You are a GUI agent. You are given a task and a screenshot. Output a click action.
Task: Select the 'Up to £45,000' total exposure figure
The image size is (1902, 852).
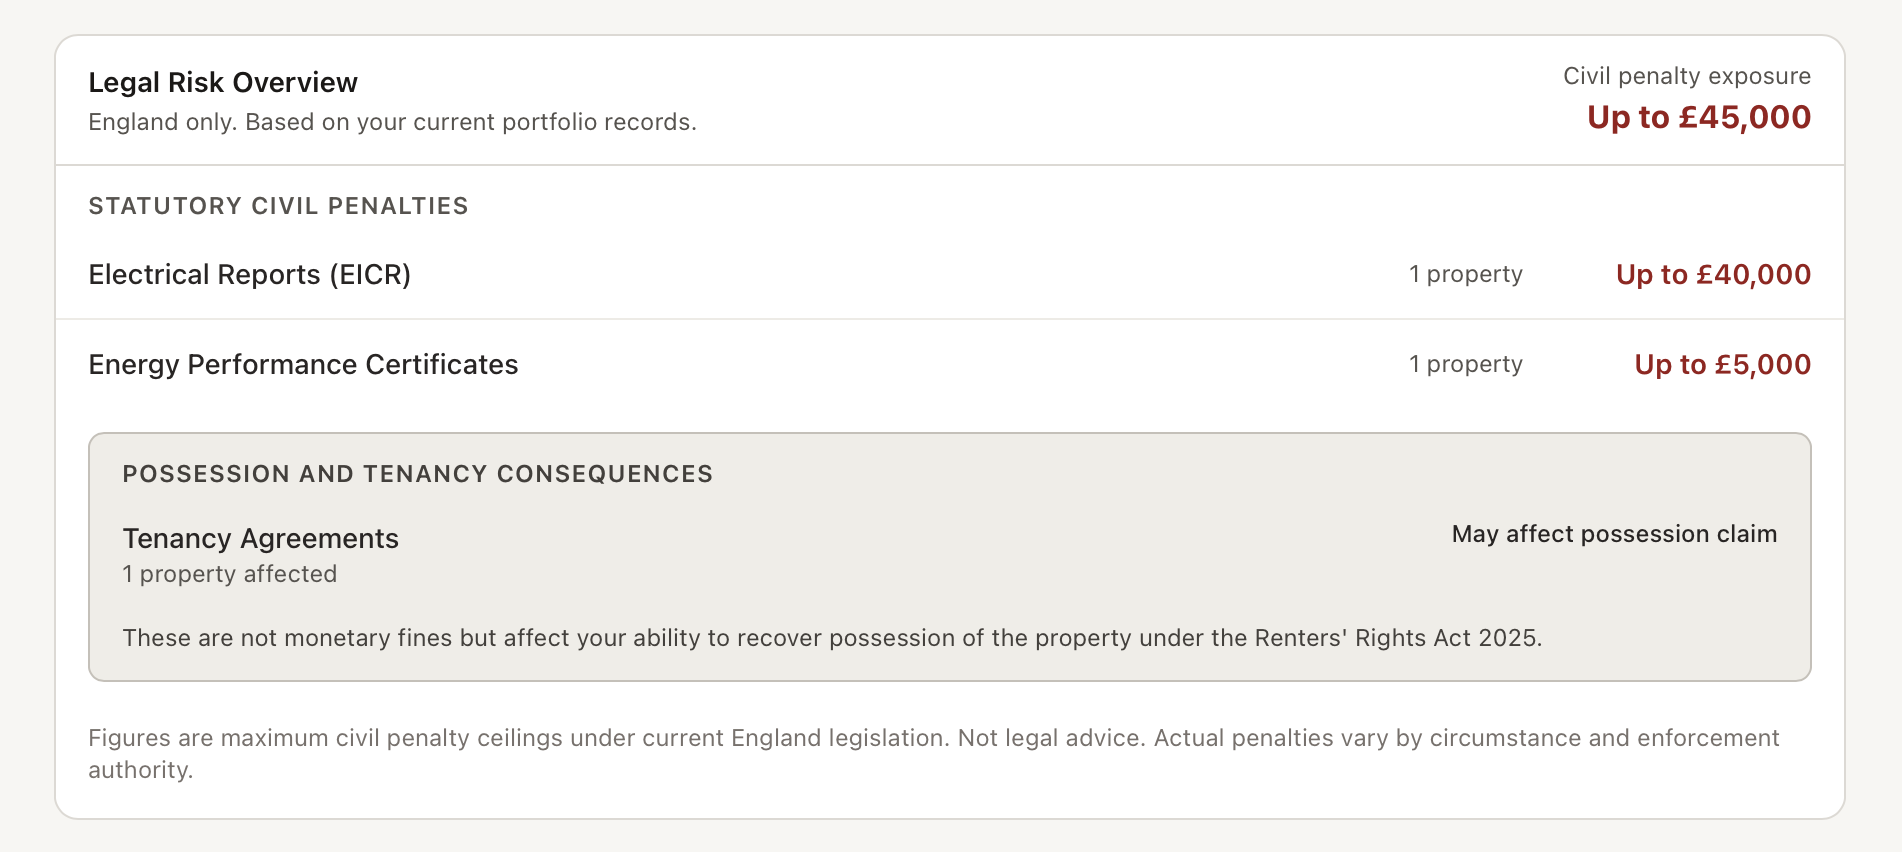[1698, 117]
